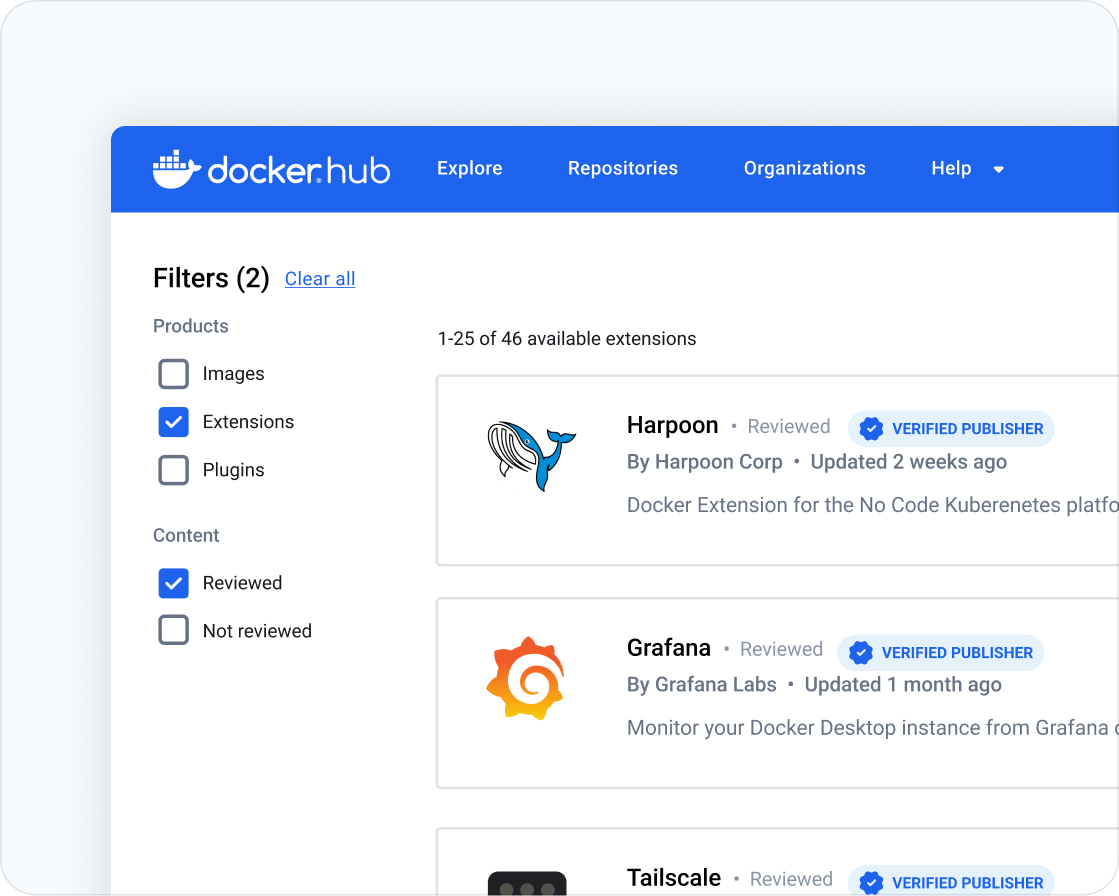Image resolution: width=1119 pixels, height=896 pixels.
Task: Click the Docker Hub whale logo
Action: [x=172, y=168]
